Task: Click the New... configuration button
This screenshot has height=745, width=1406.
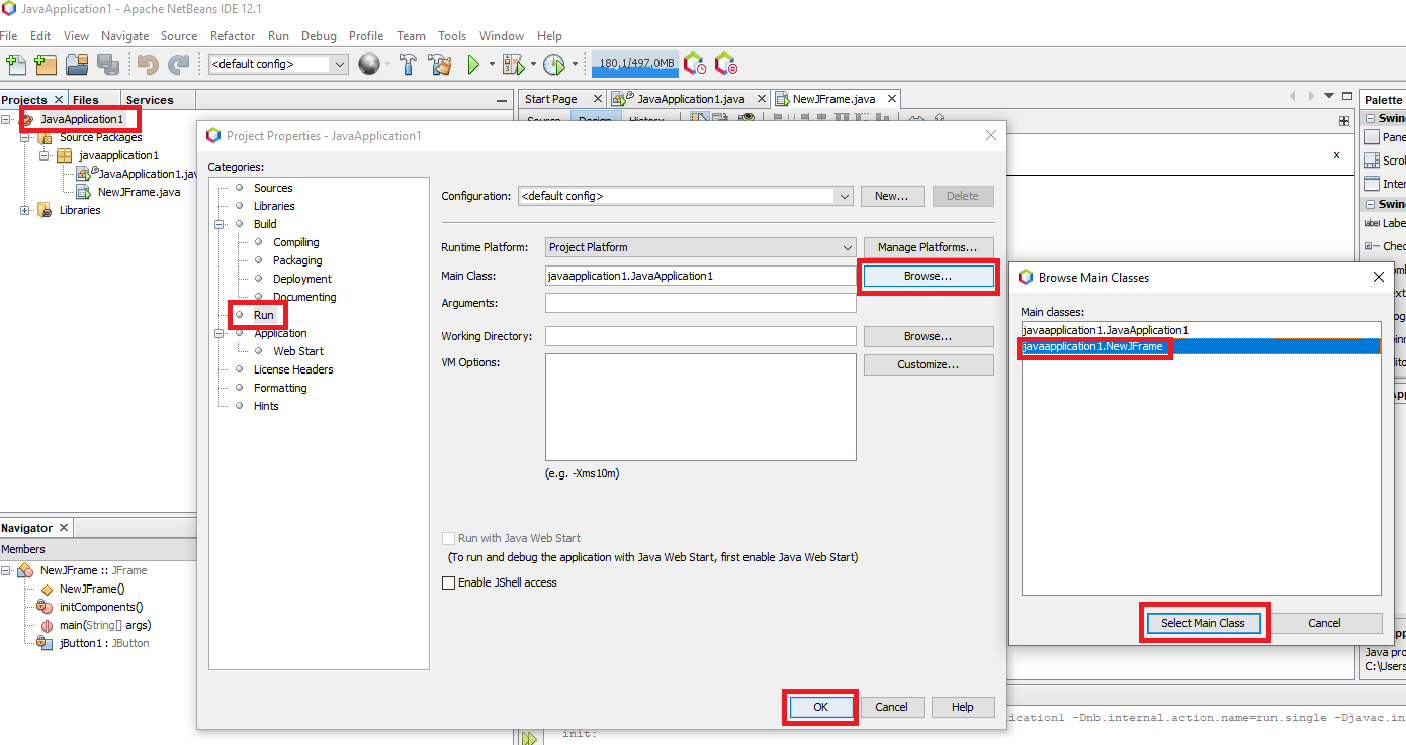Action: coord(892,196)
